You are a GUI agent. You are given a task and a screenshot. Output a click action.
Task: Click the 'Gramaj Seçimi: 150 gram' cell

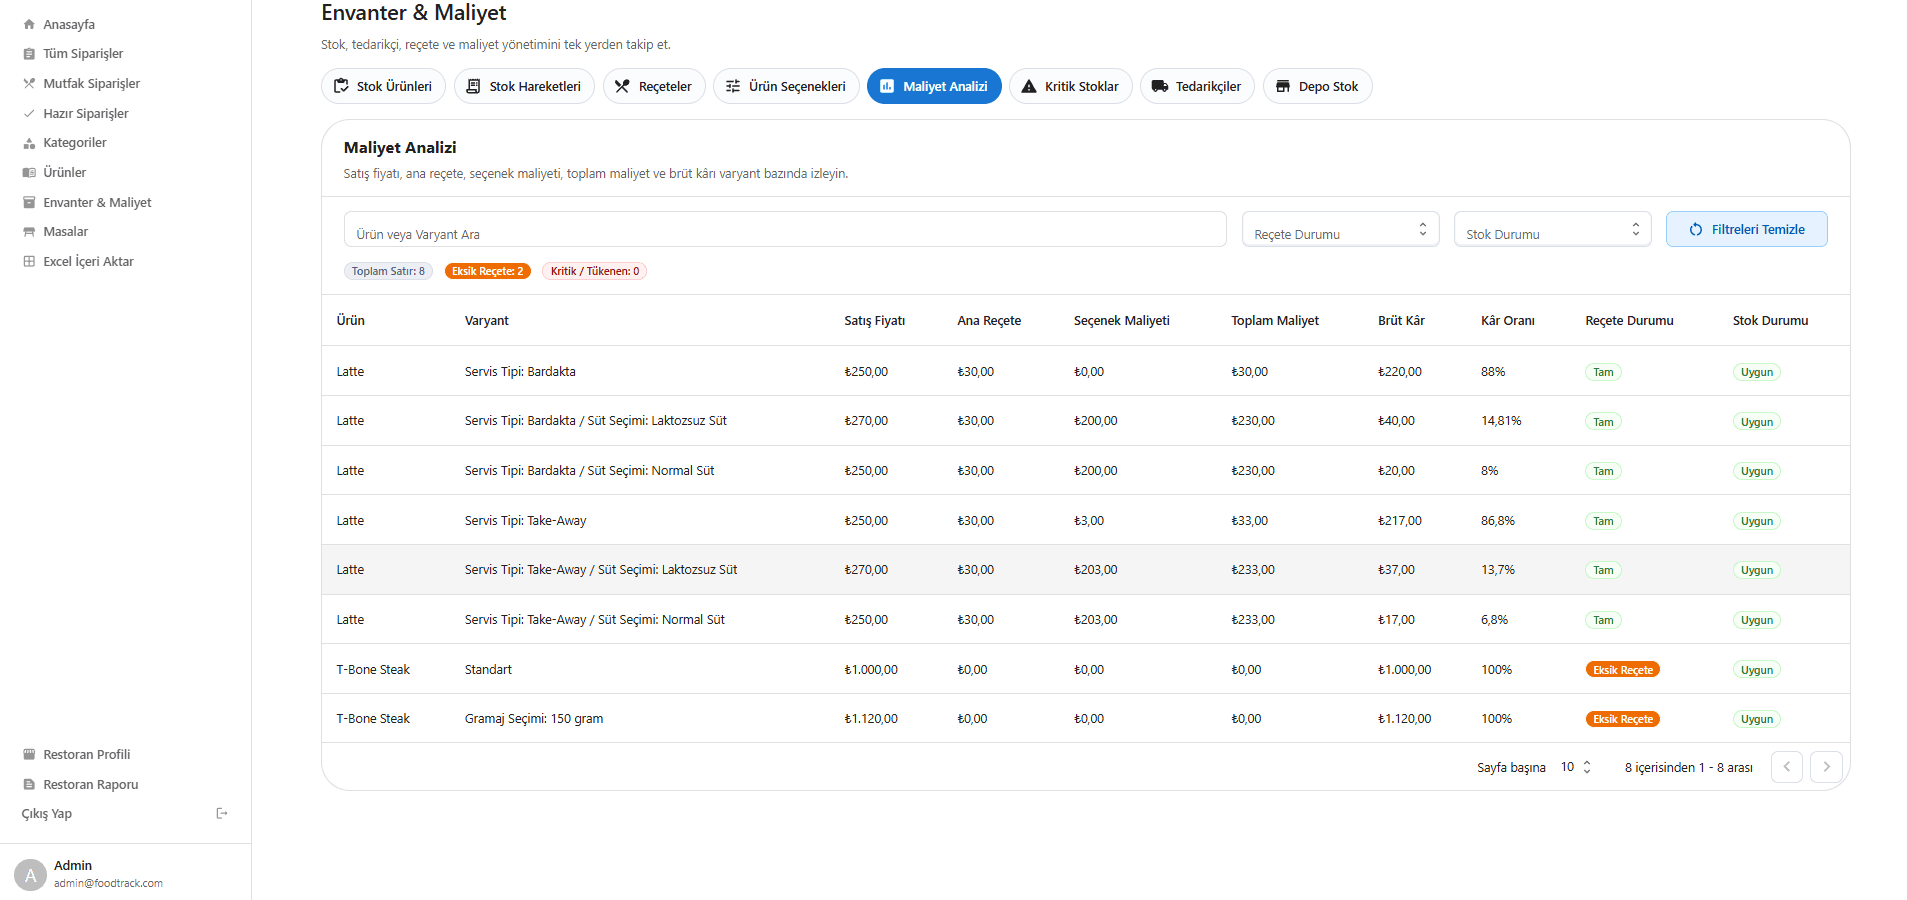pos(534,718)
